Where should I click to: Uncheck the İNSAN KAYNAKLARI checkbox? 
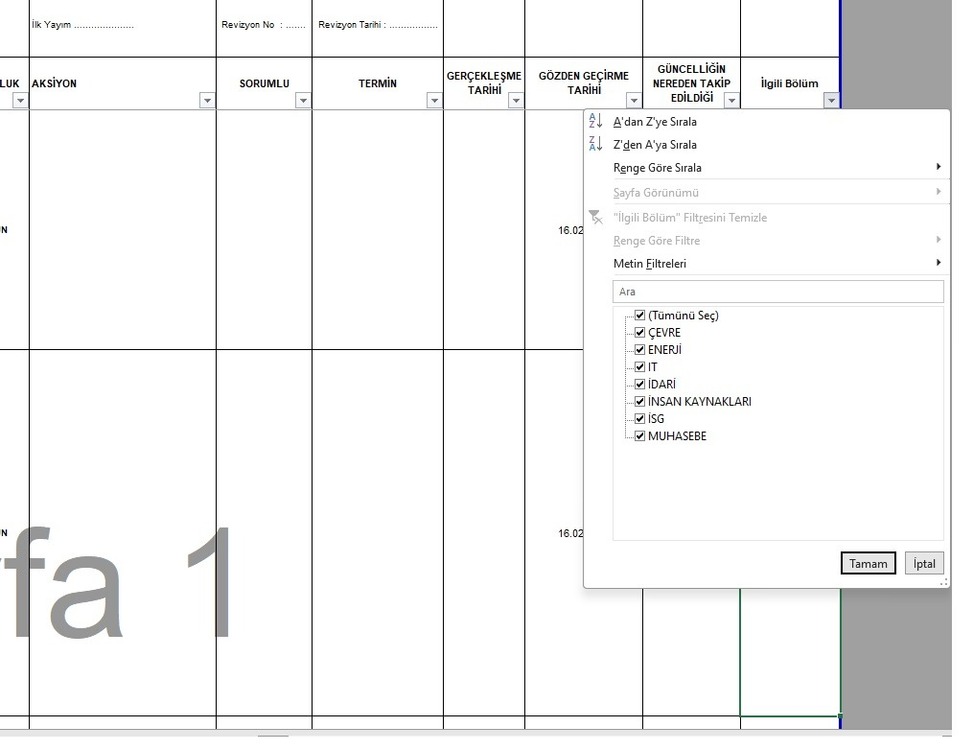640,401
